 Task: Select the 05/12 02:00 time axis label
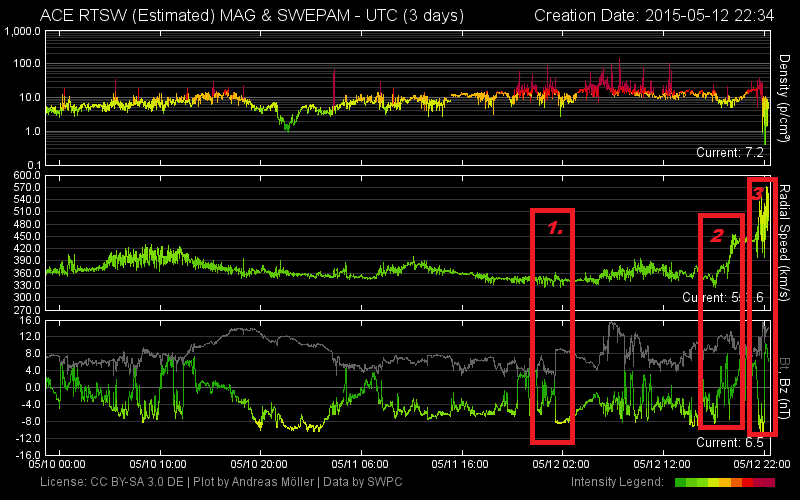pos(561,464)
